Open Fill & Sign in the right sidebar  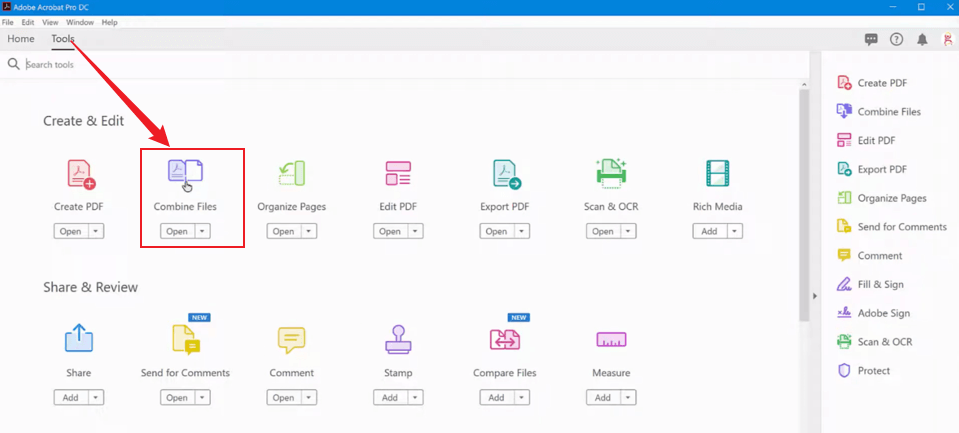870,284
